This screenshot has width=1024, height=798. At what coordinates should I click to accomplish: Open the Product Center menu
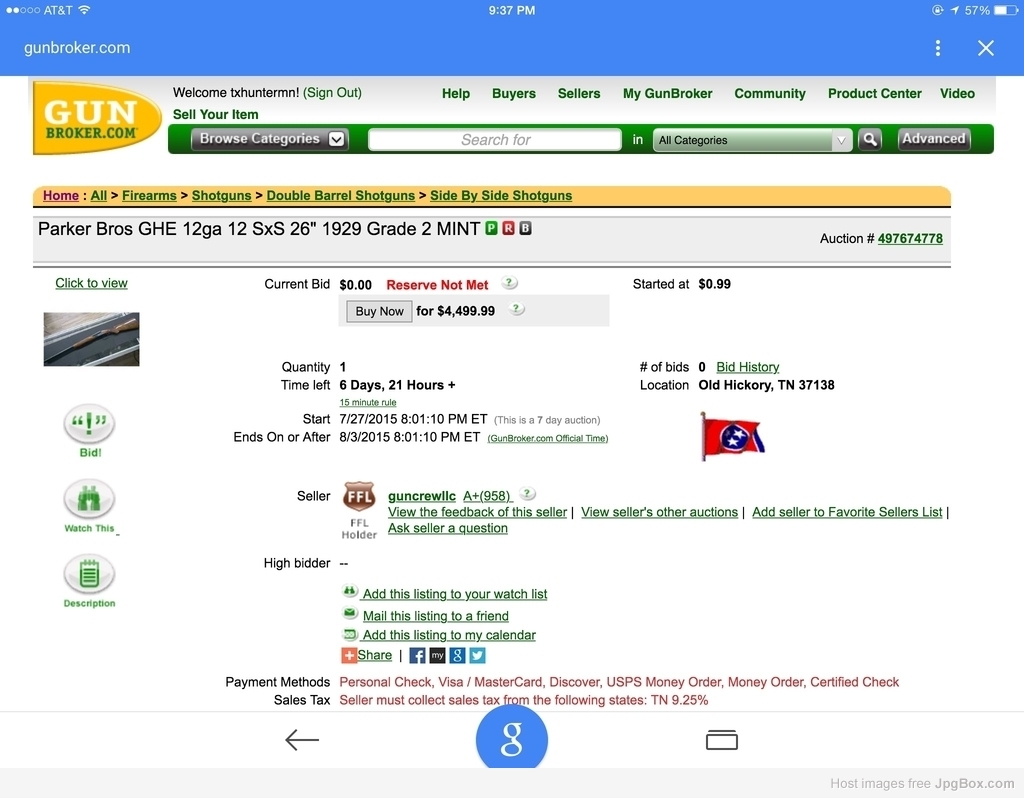coord(875,93)
